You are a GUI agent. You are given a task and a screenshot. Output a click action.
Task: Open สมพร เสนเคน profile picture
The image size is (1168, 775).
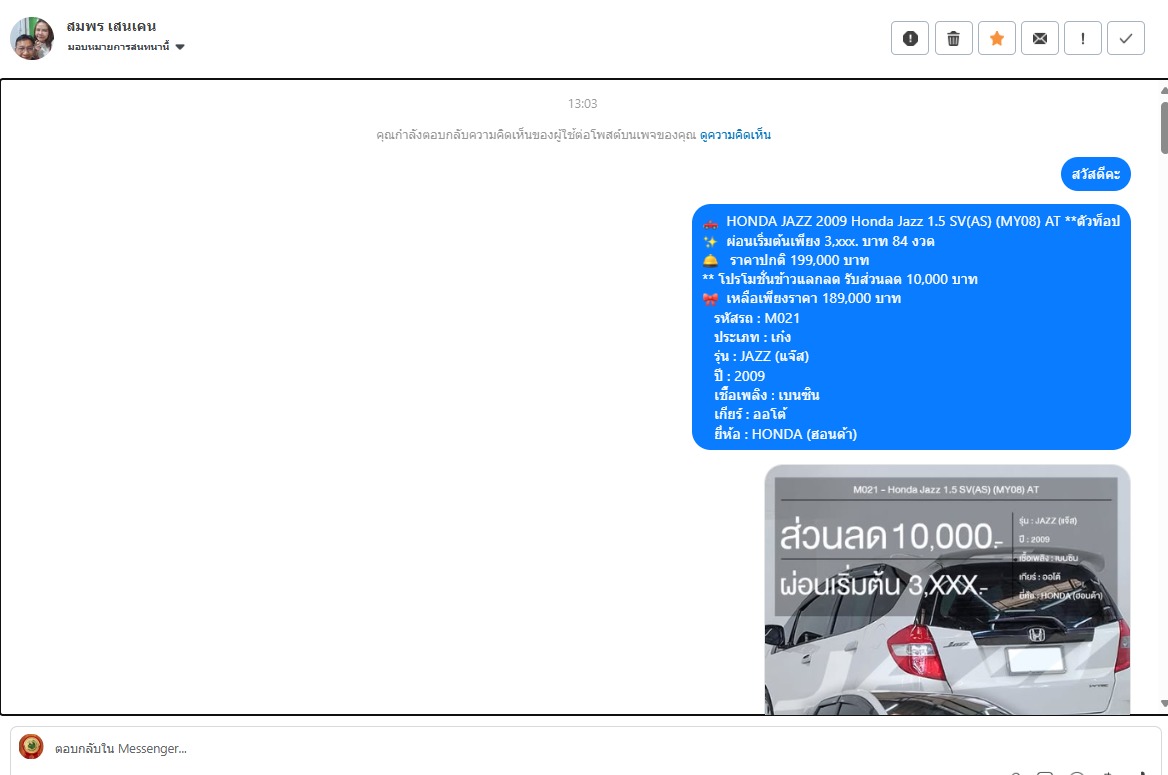(32, 38)
